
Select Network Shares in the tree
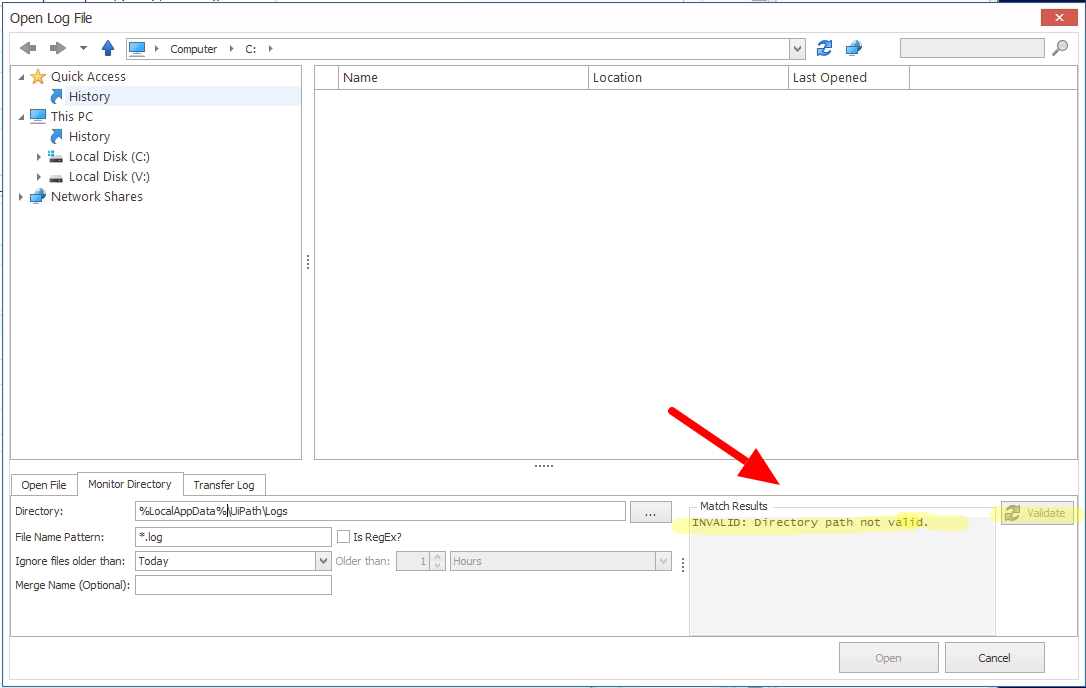(x=96, y=197)
